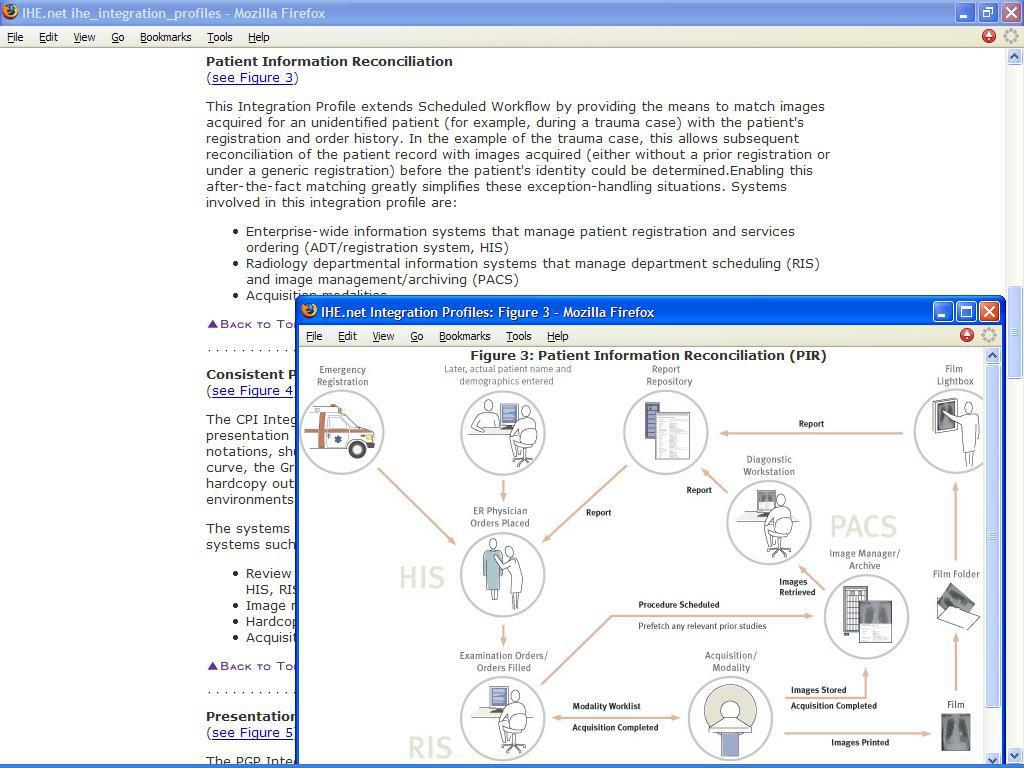Click Firefox logo icon in background window title bar
The height and width of the screenshot is (768, 1024).
click(10, 12)
